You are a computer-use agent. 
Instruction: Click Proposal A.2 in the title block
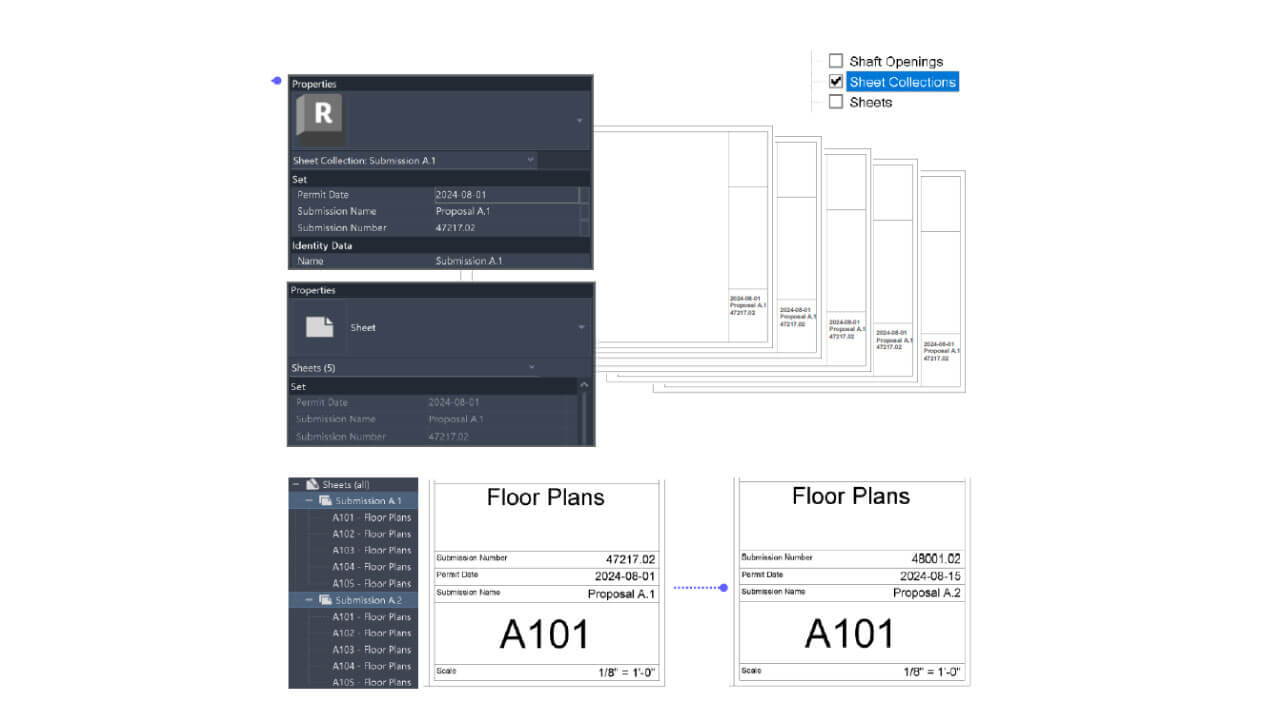[x=927, y=593]
